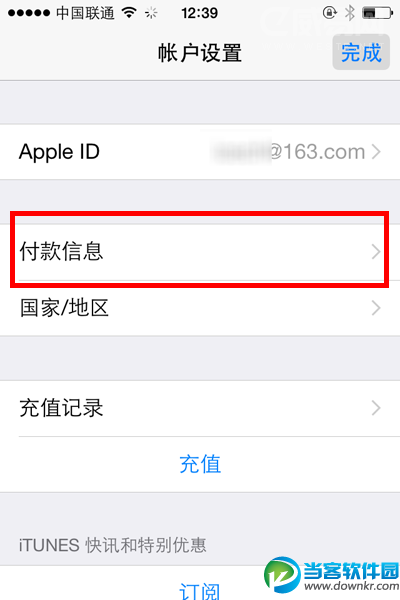
Task: Open the Apple ID row
Action: 200,152
